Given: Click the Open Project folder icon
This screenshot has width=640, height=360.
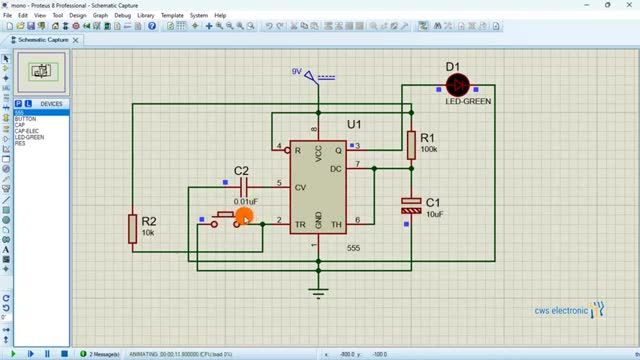Looking at the screenshot, I should pos(20,26).
